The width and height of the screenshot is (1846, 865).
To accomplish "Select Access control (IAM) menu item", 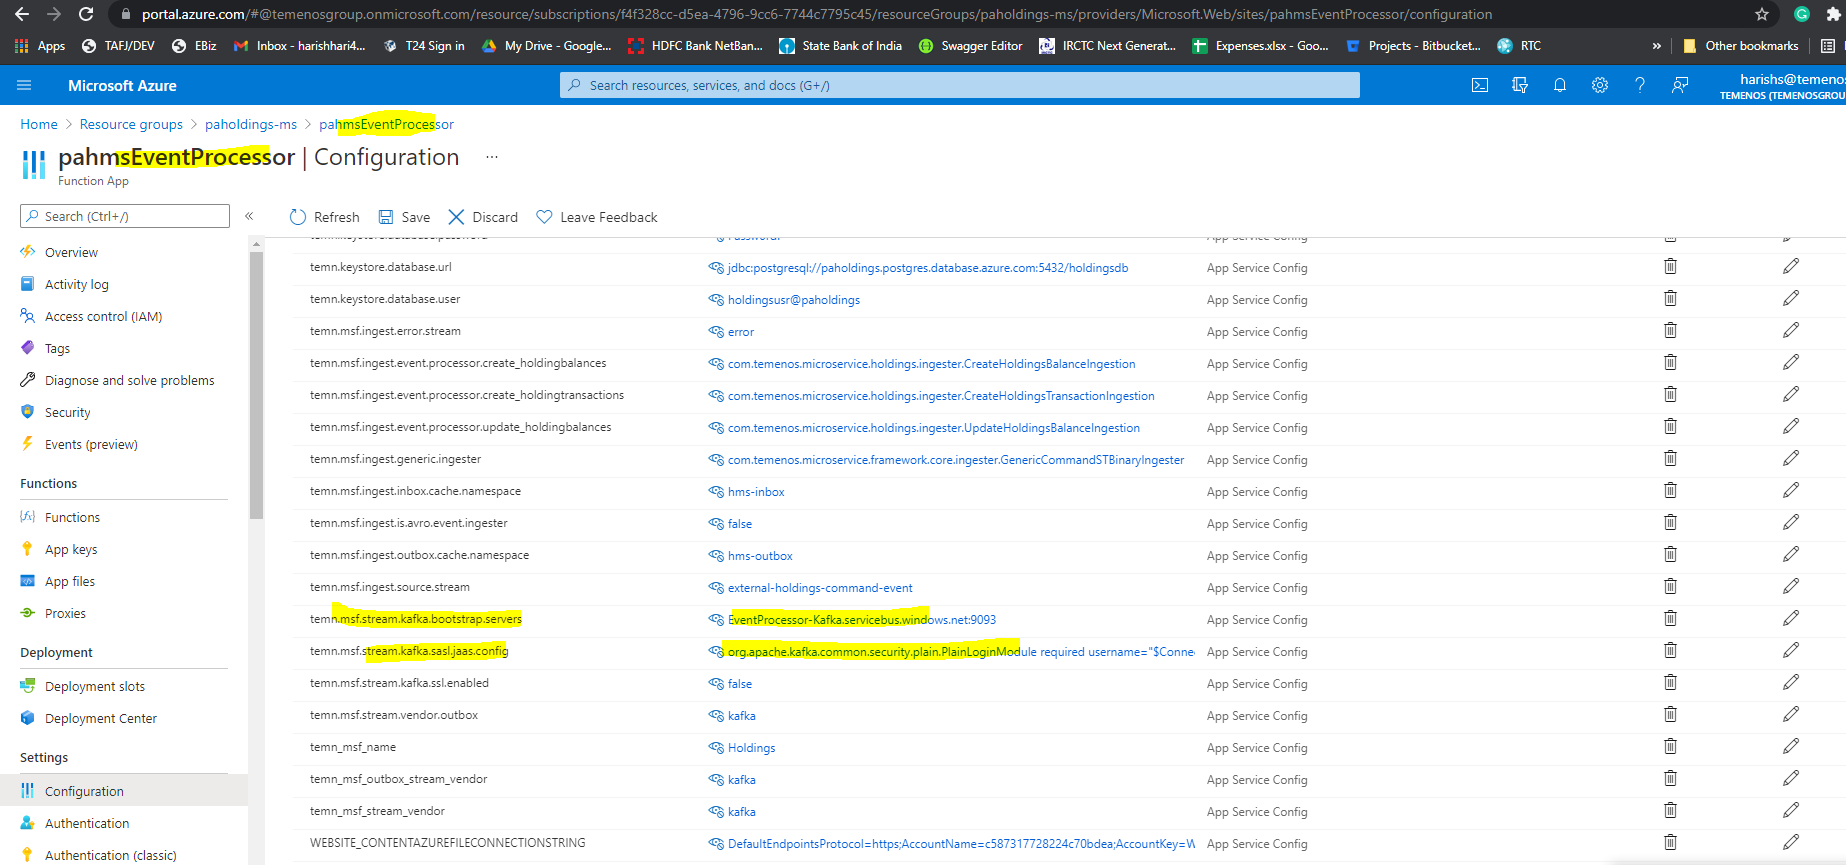I will (103, 317).
